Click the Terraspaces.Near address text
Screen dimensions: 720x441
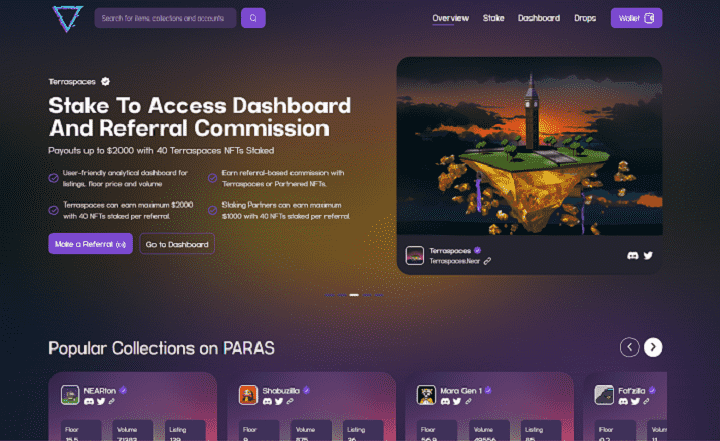click(x=455, y=261)
